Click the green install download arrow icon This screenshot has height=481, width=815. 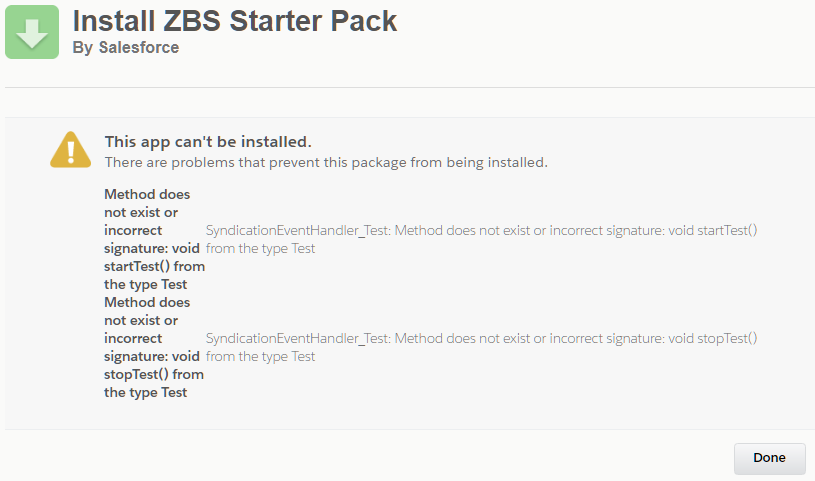coord(32,32)
